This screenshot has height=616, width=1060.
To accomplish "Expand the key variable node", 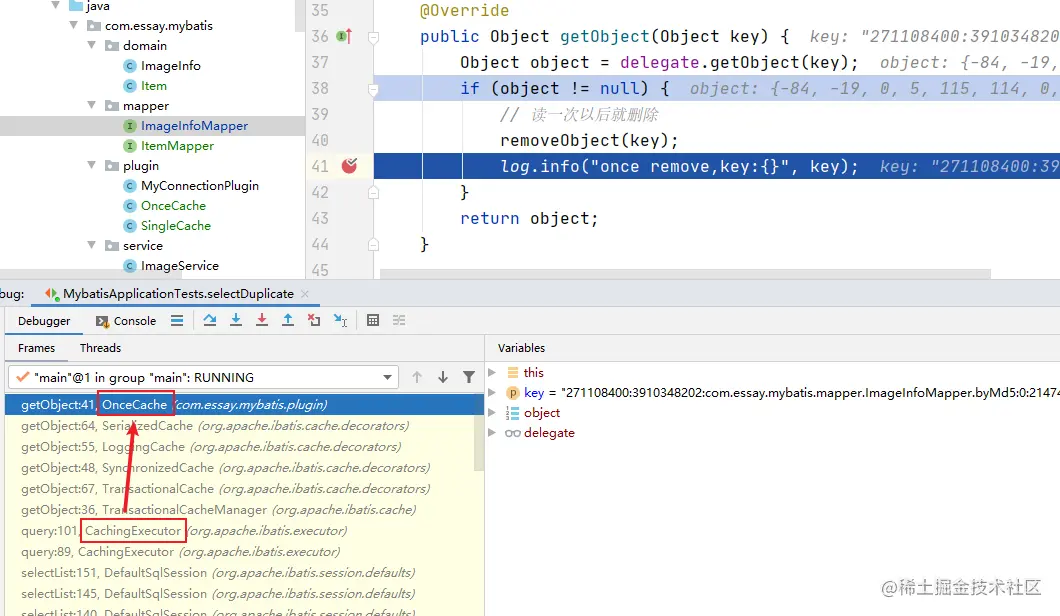I will (492, 393).
